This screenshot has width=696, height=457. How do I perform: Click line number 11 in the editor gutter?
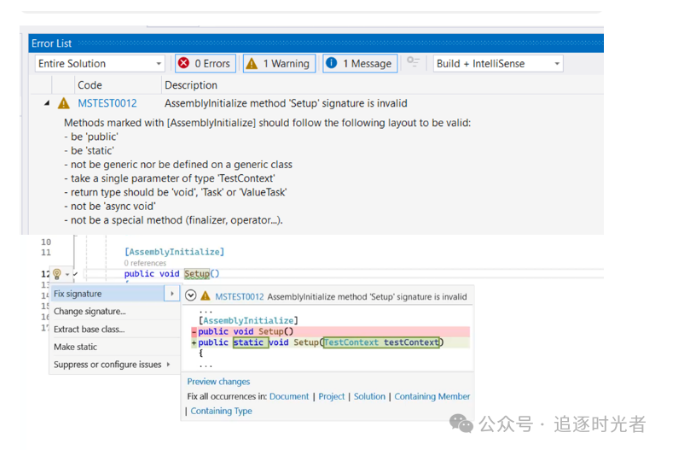(46, 252)
